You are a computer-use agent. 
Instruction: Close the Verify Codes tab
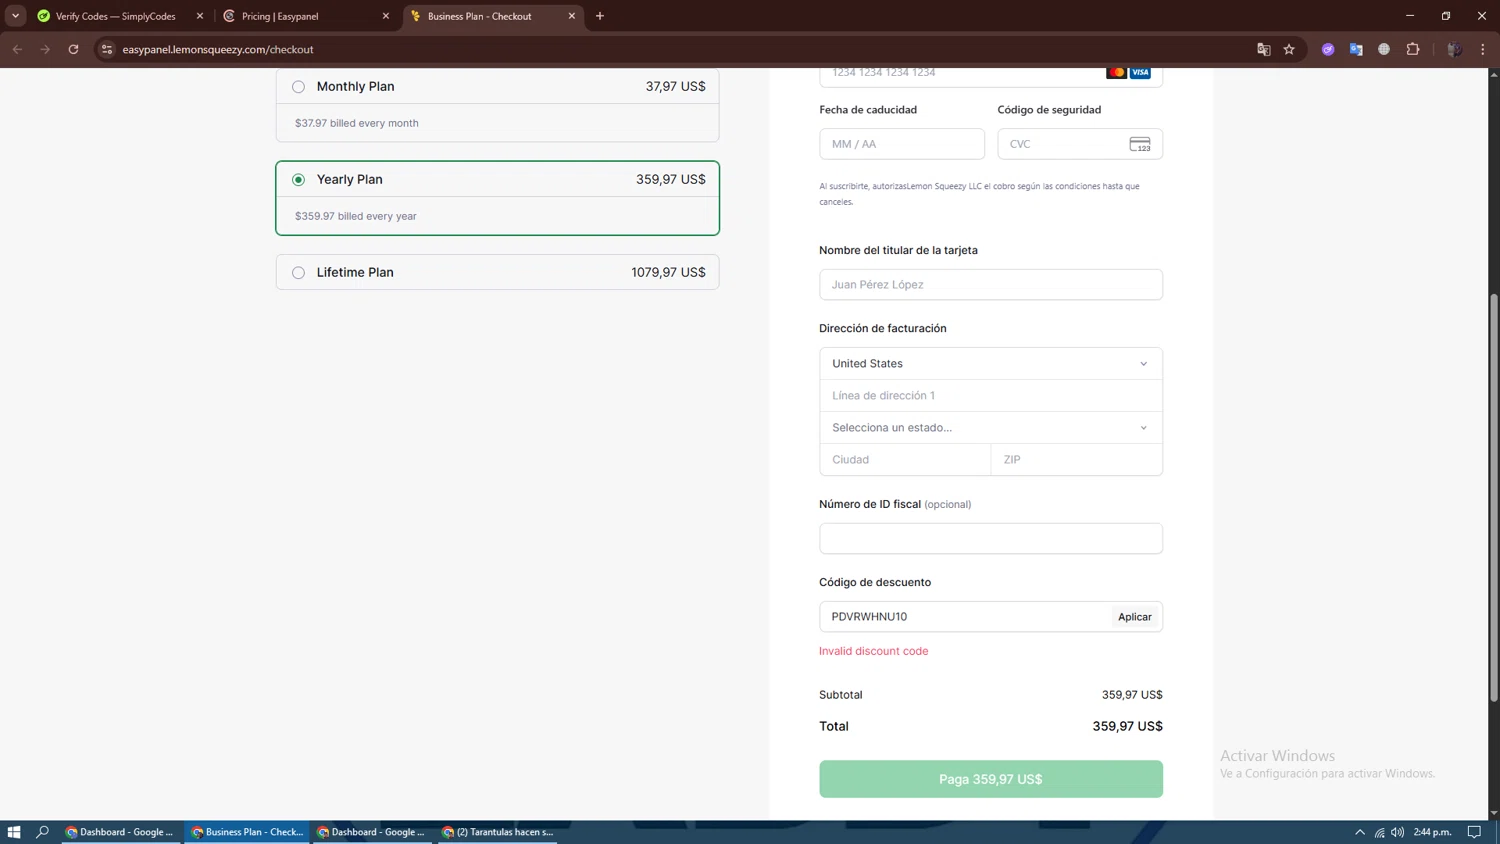pyautogui.click(x=200, y=16)
